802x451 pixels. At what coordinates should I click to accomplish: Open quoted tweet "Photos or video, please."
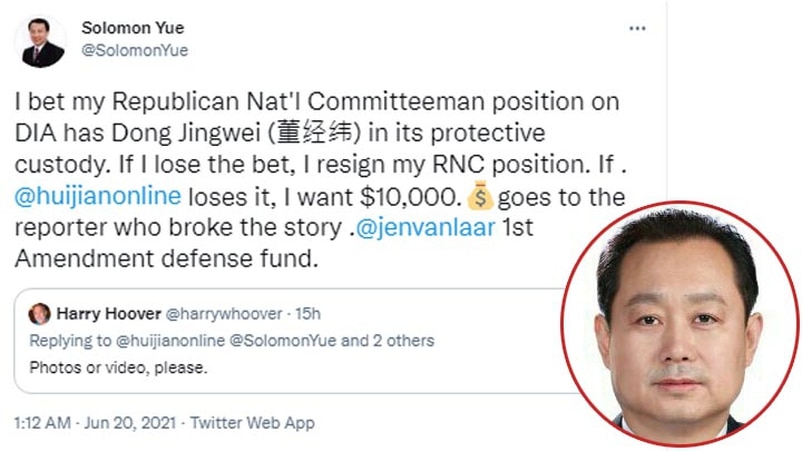(118, 367)
